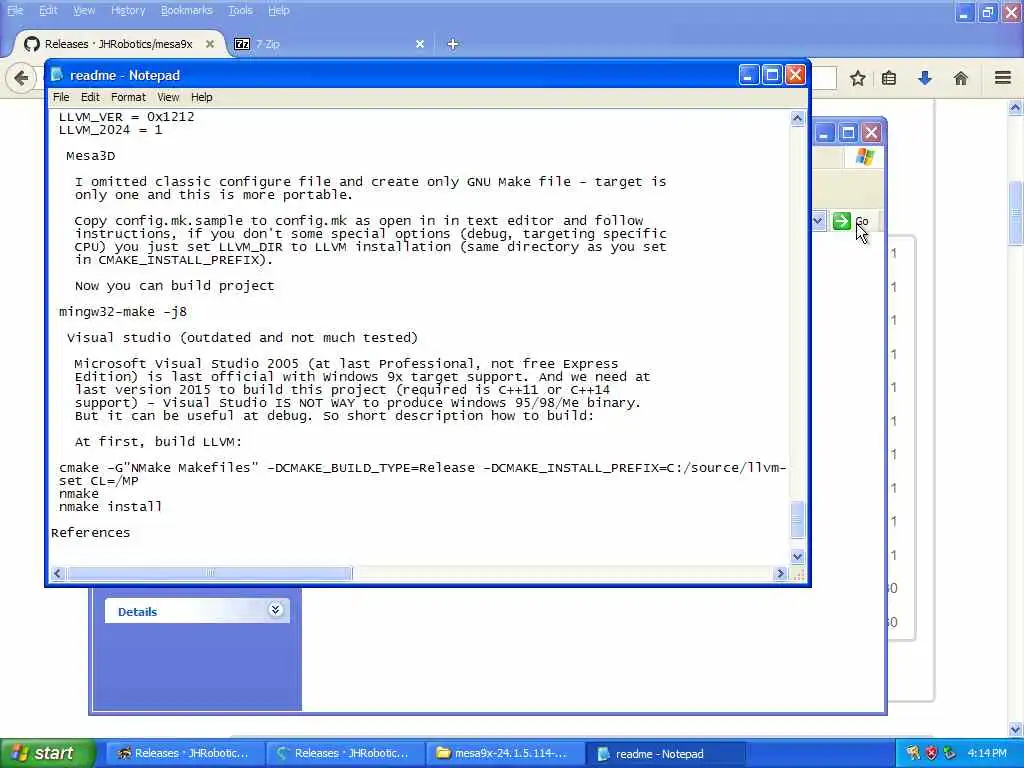Click the green Go arrow in Explorer

coord(842,221)
